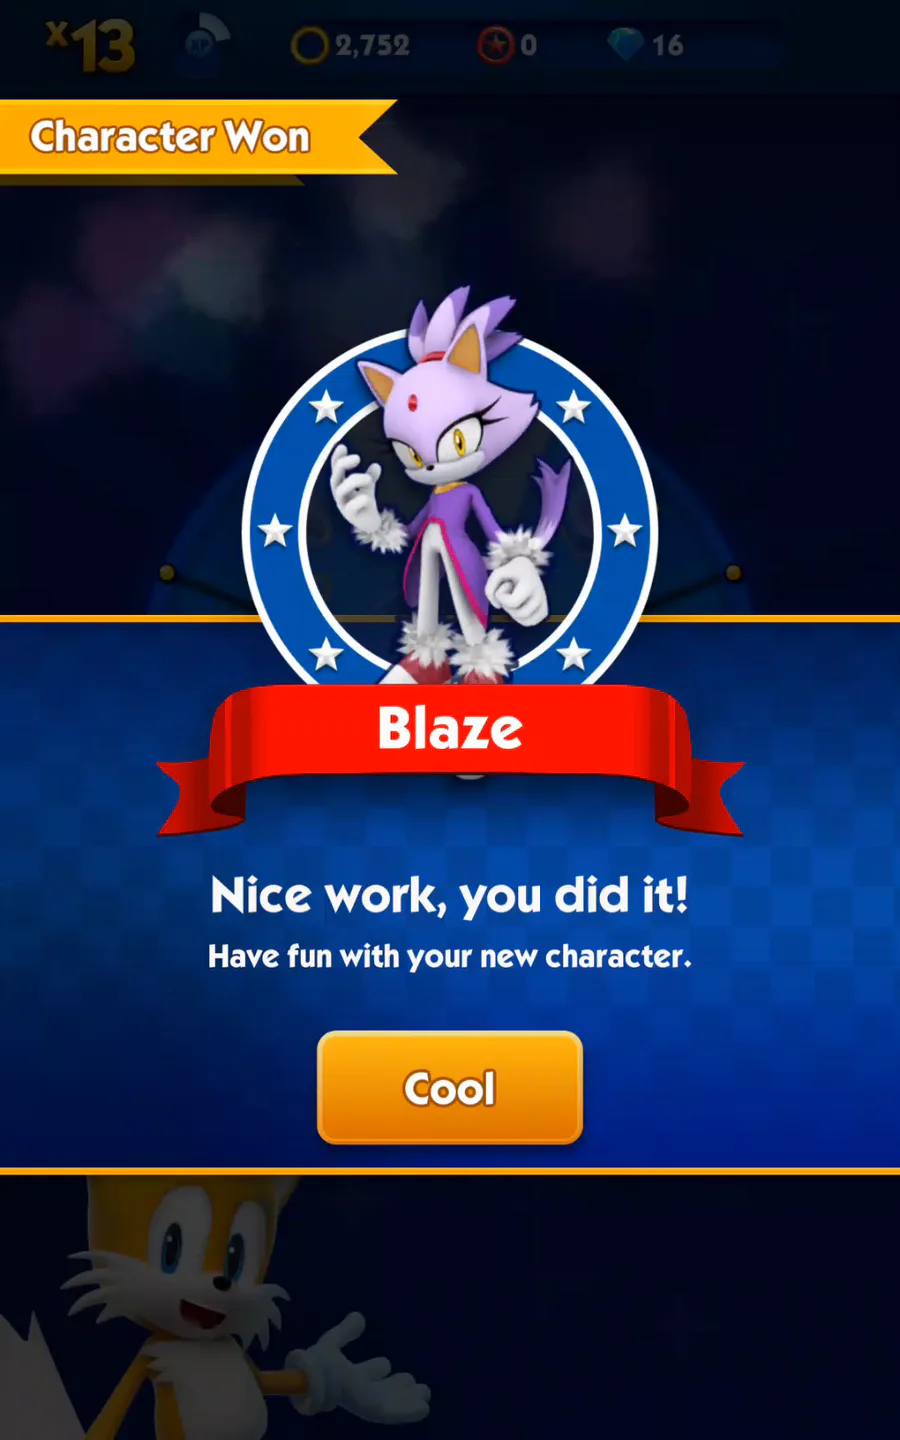Tap the 16 gem count
This screenshot has height=1440, width=900.
[668, 45]
